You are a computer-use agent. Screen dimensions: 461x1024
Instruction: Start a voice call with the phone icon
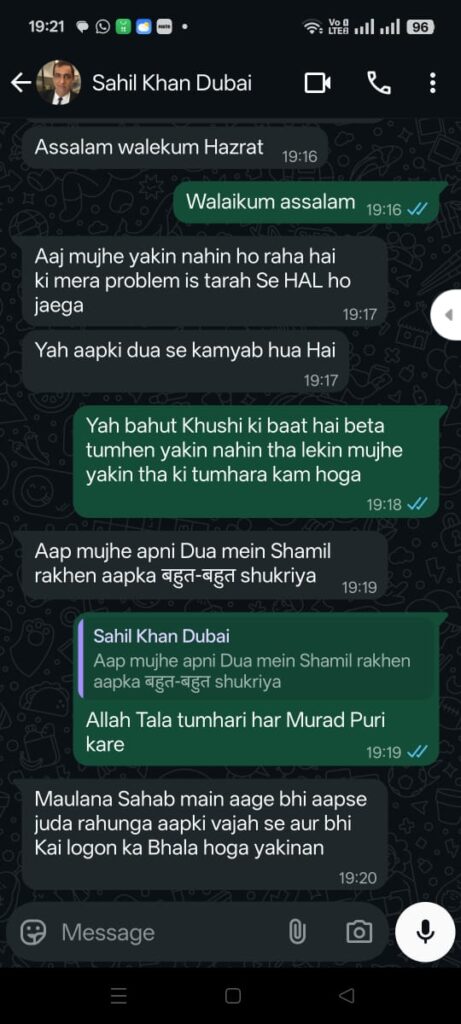(379, 83)
